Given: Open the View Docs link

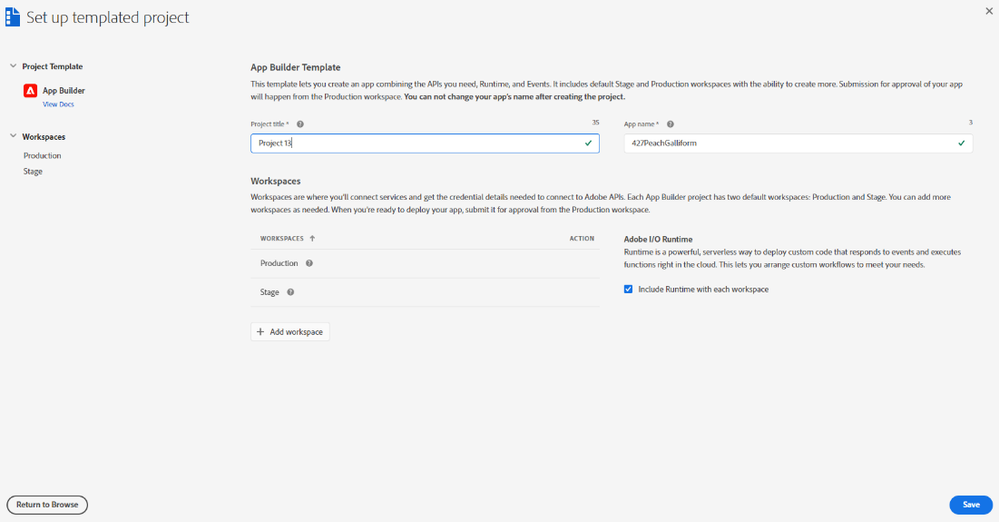Looking at the screenshot, I should 57,104.
